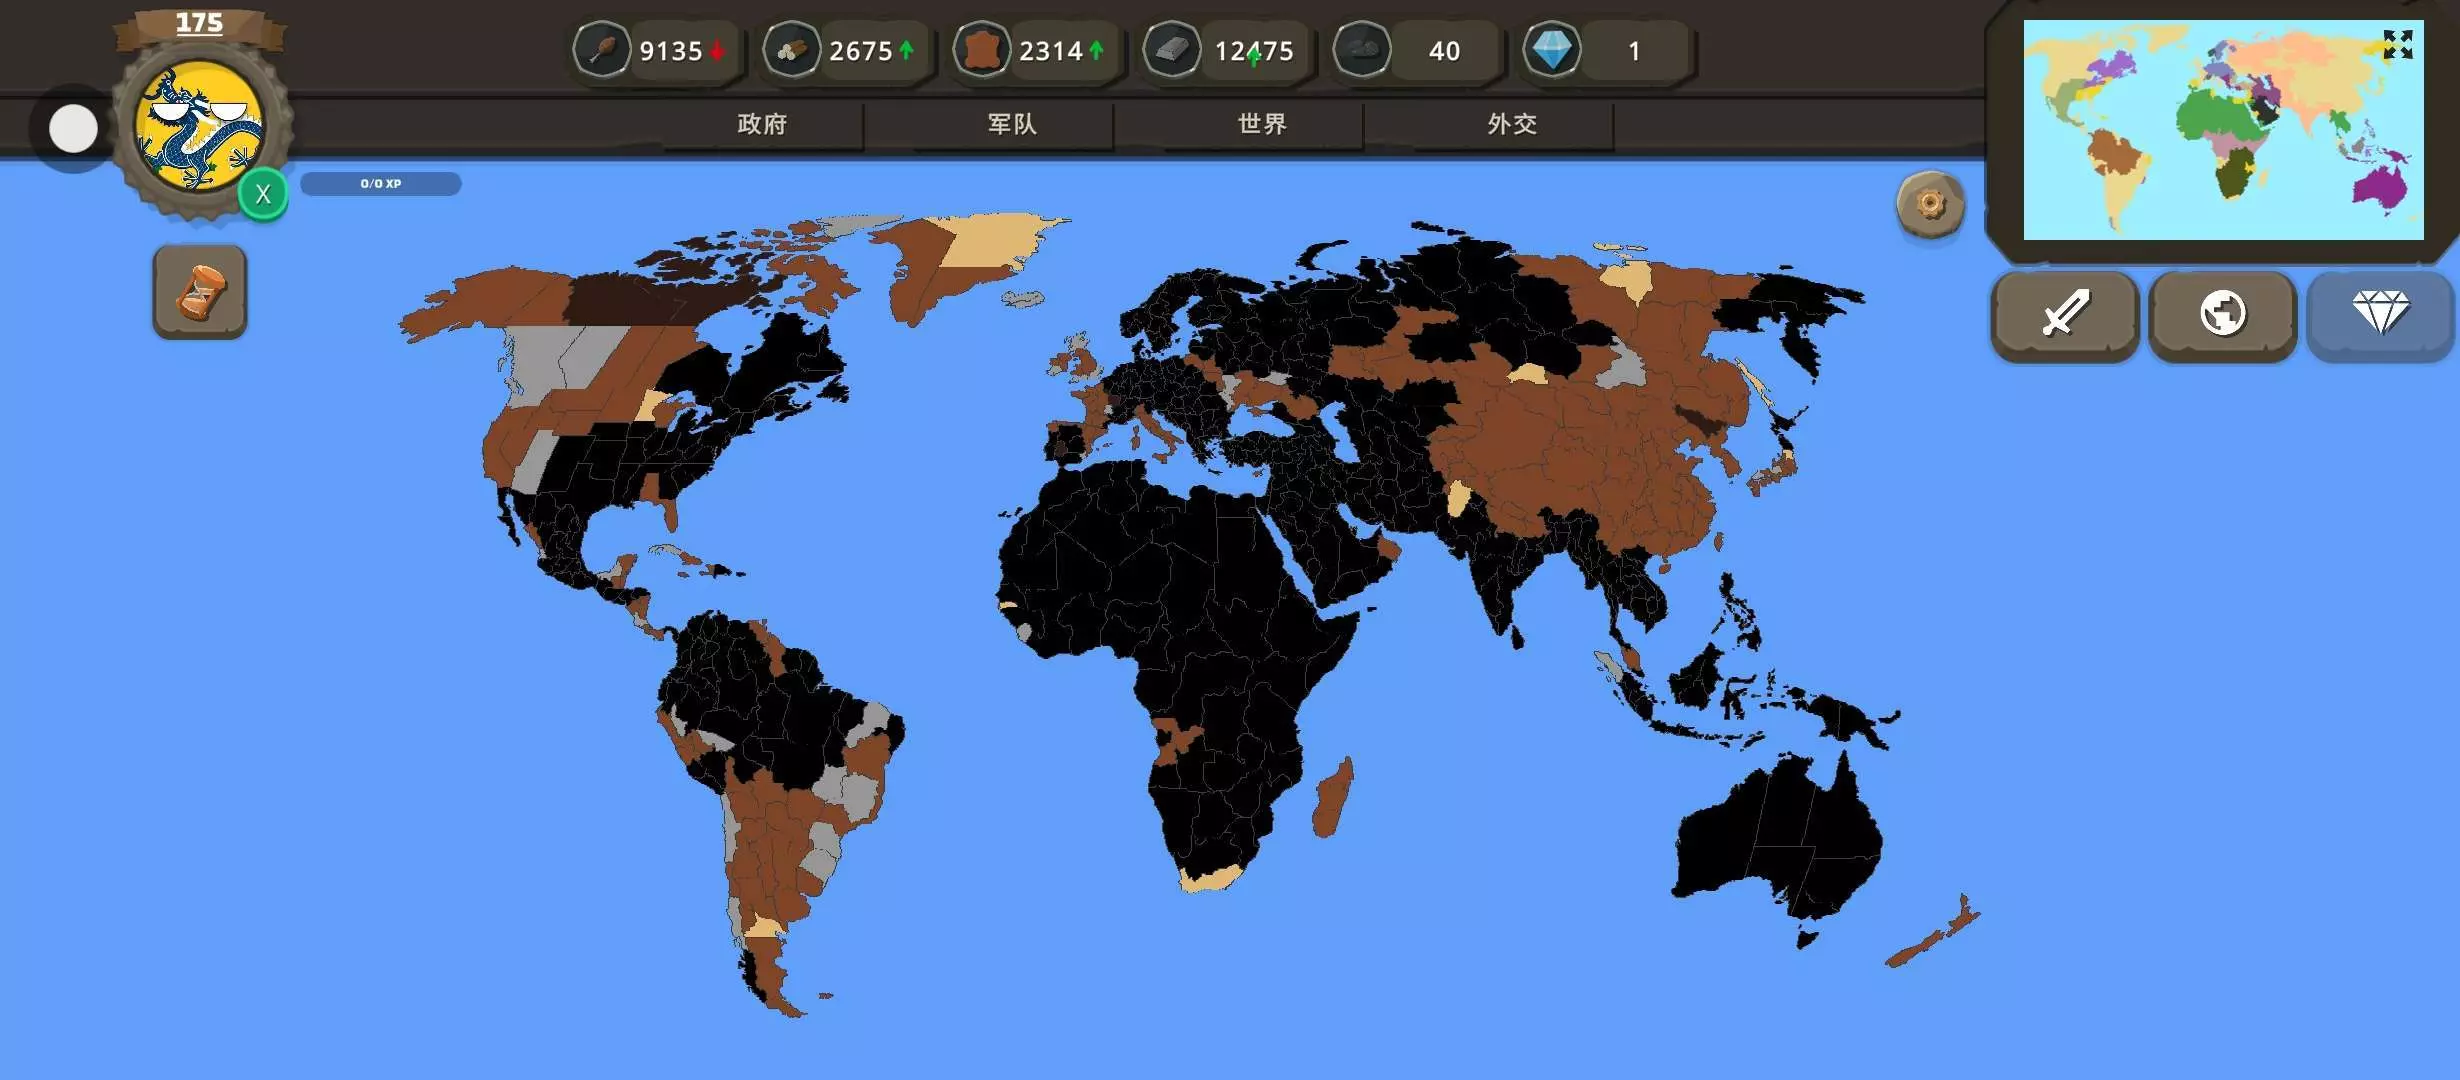Click the leather hide resource icon

[x=982, y=50]
